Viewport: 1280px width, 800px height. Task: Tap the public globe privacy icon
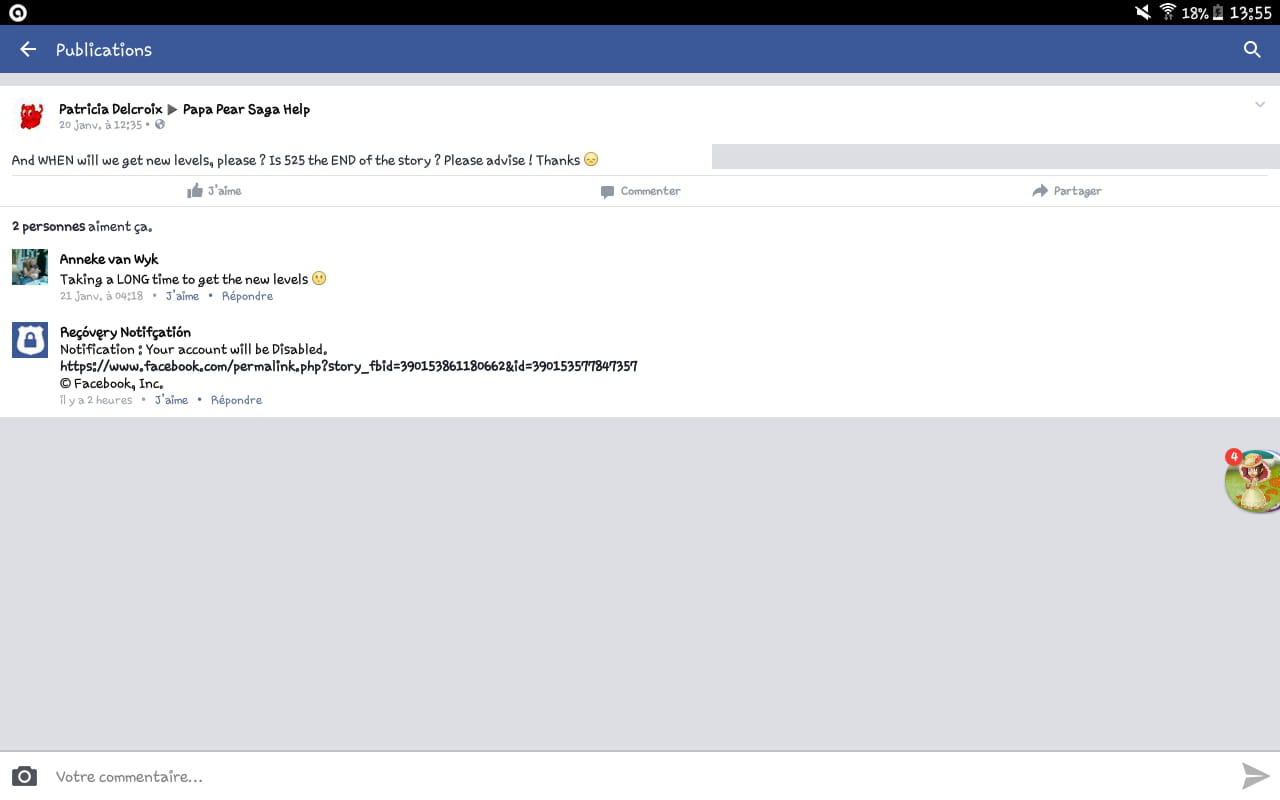(x=160, y=125)
